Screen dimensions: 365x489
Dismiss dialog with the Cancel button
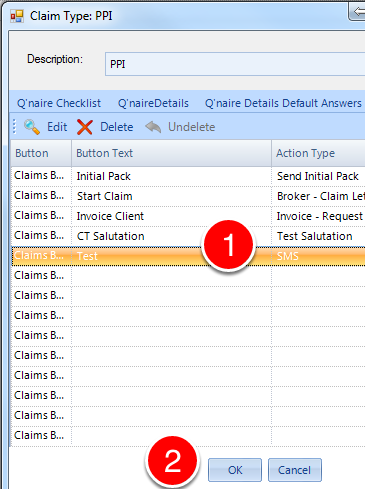pos(295,470)
